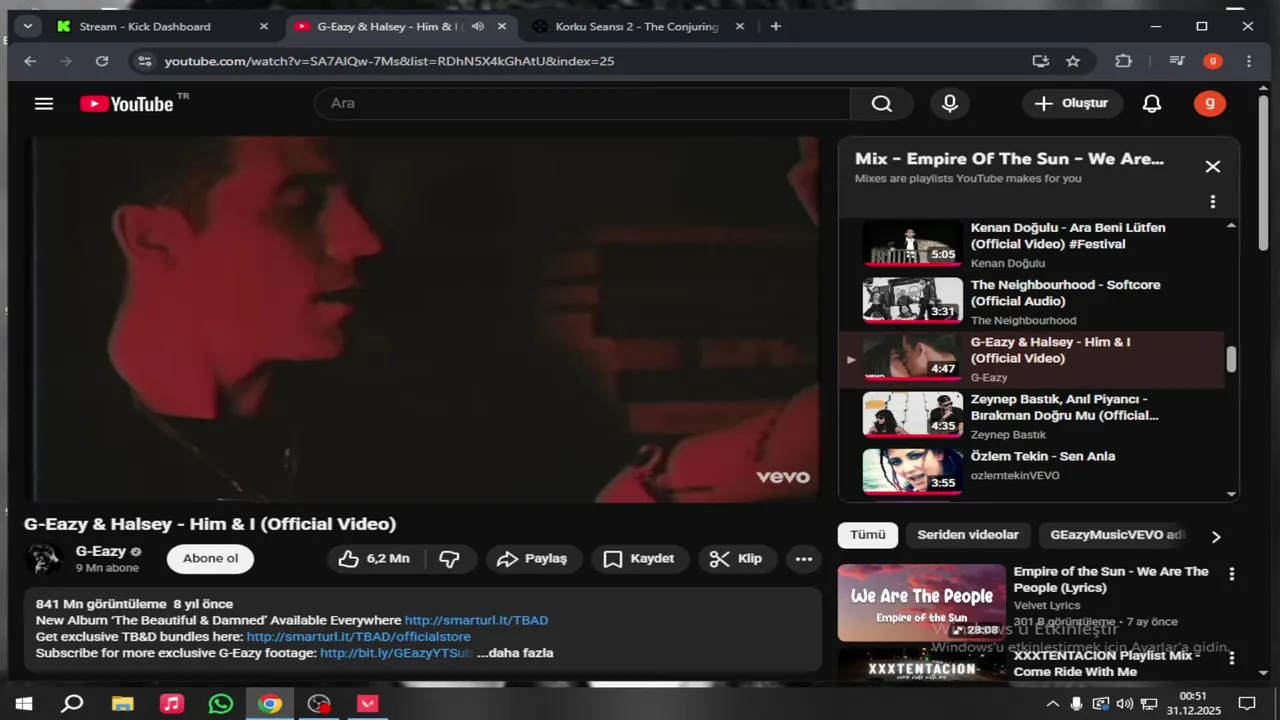1280x720 pixels.
Task: Open WhatsApp from the taskbar
Action: tap(221, 704)
